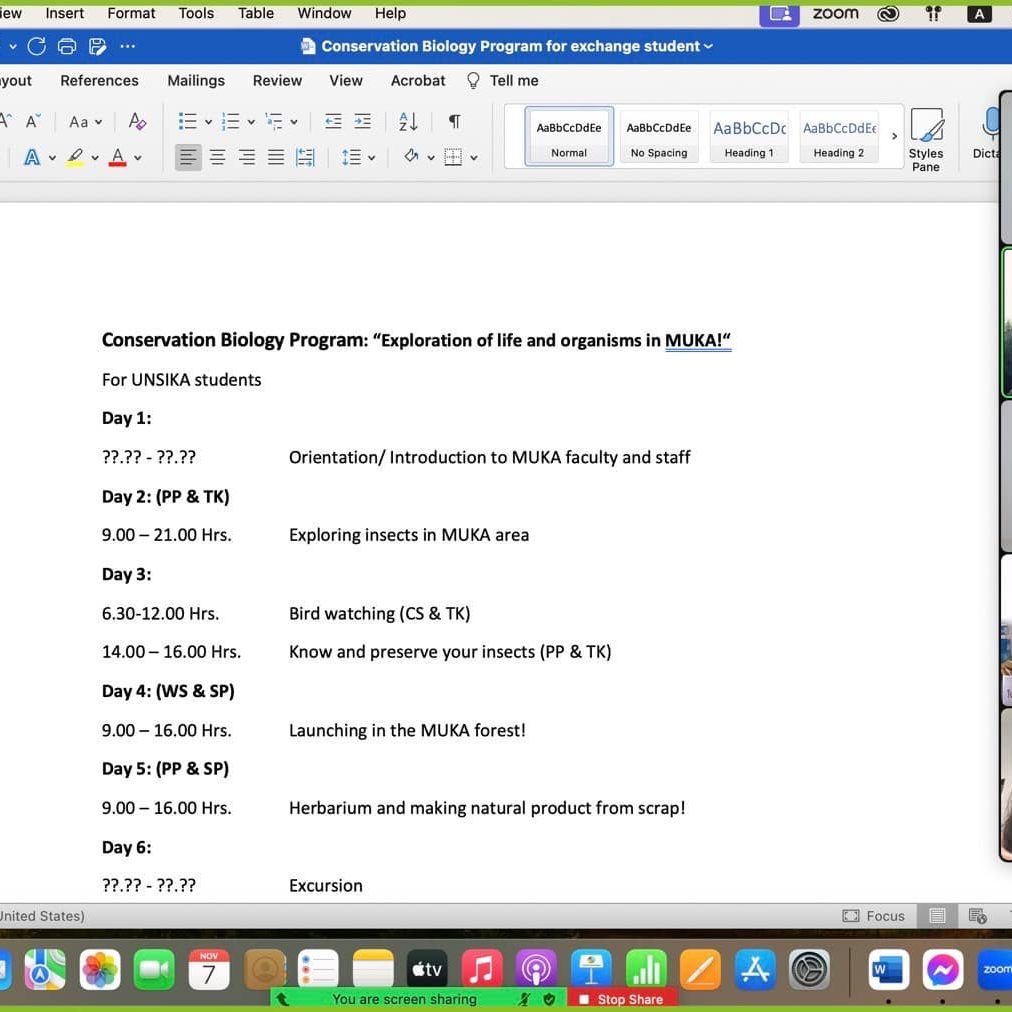Apply the Heading 1 style
The height and width of the screenshot is (1012, 1012).
pyautogui.click(x=749, y=137)
